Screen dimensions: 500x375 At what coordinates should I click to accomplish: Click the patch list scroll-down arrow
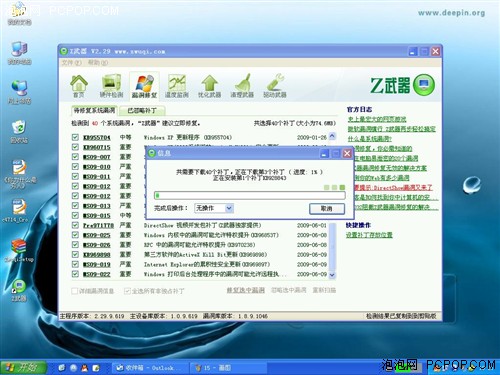point(332,275)
